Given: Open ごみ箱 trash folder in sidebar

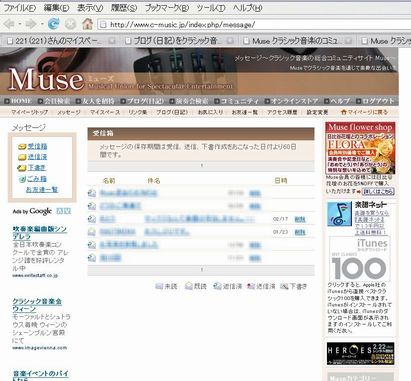Looking at the screenshot, I should coord(37,179).
